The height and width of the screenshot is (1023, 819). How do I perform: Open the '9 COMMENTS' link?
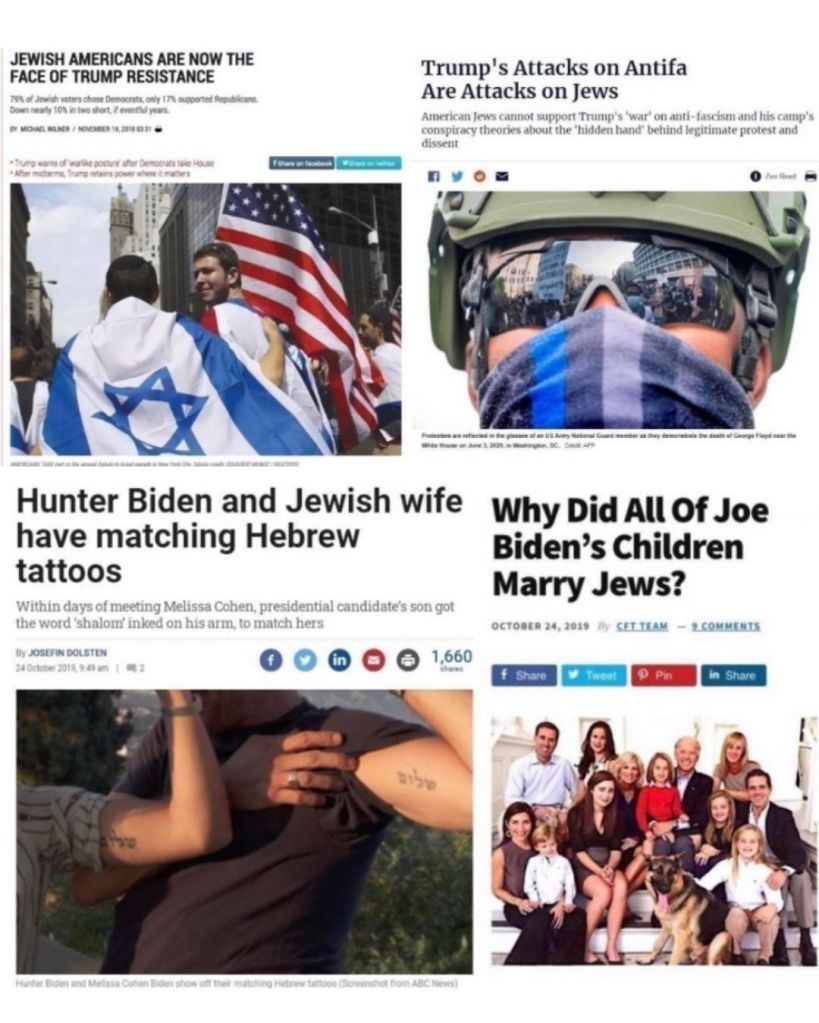coord(726,626)
